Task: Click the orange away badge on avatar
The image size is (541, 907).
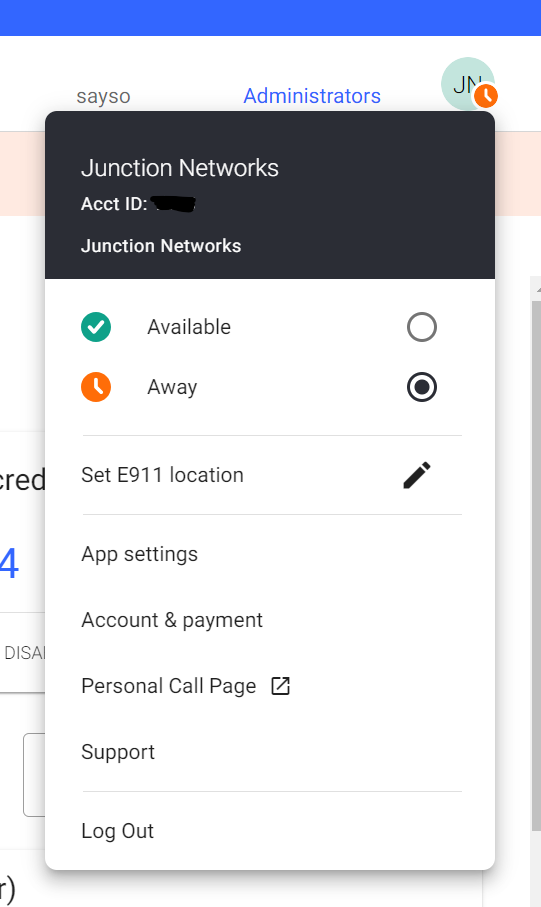Action: (486, 96)
